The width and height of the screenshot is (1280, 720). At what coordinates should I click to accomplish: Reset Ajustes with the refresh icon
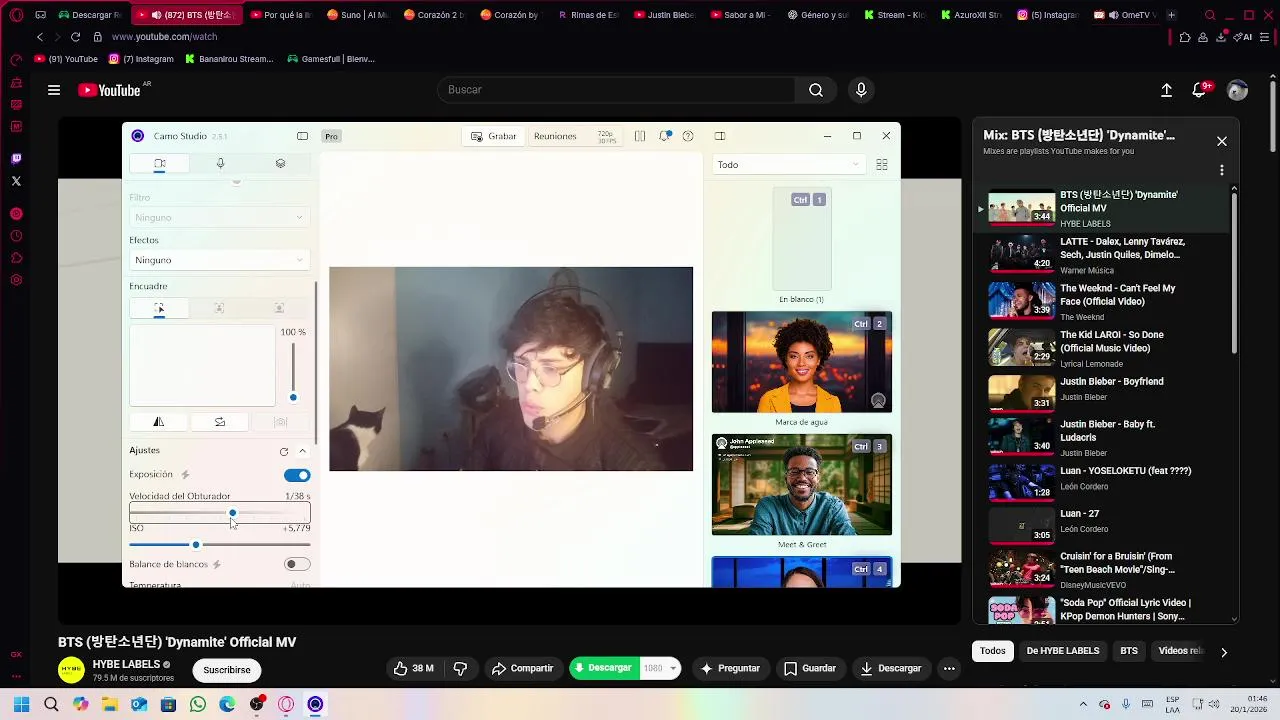[284, 451]
